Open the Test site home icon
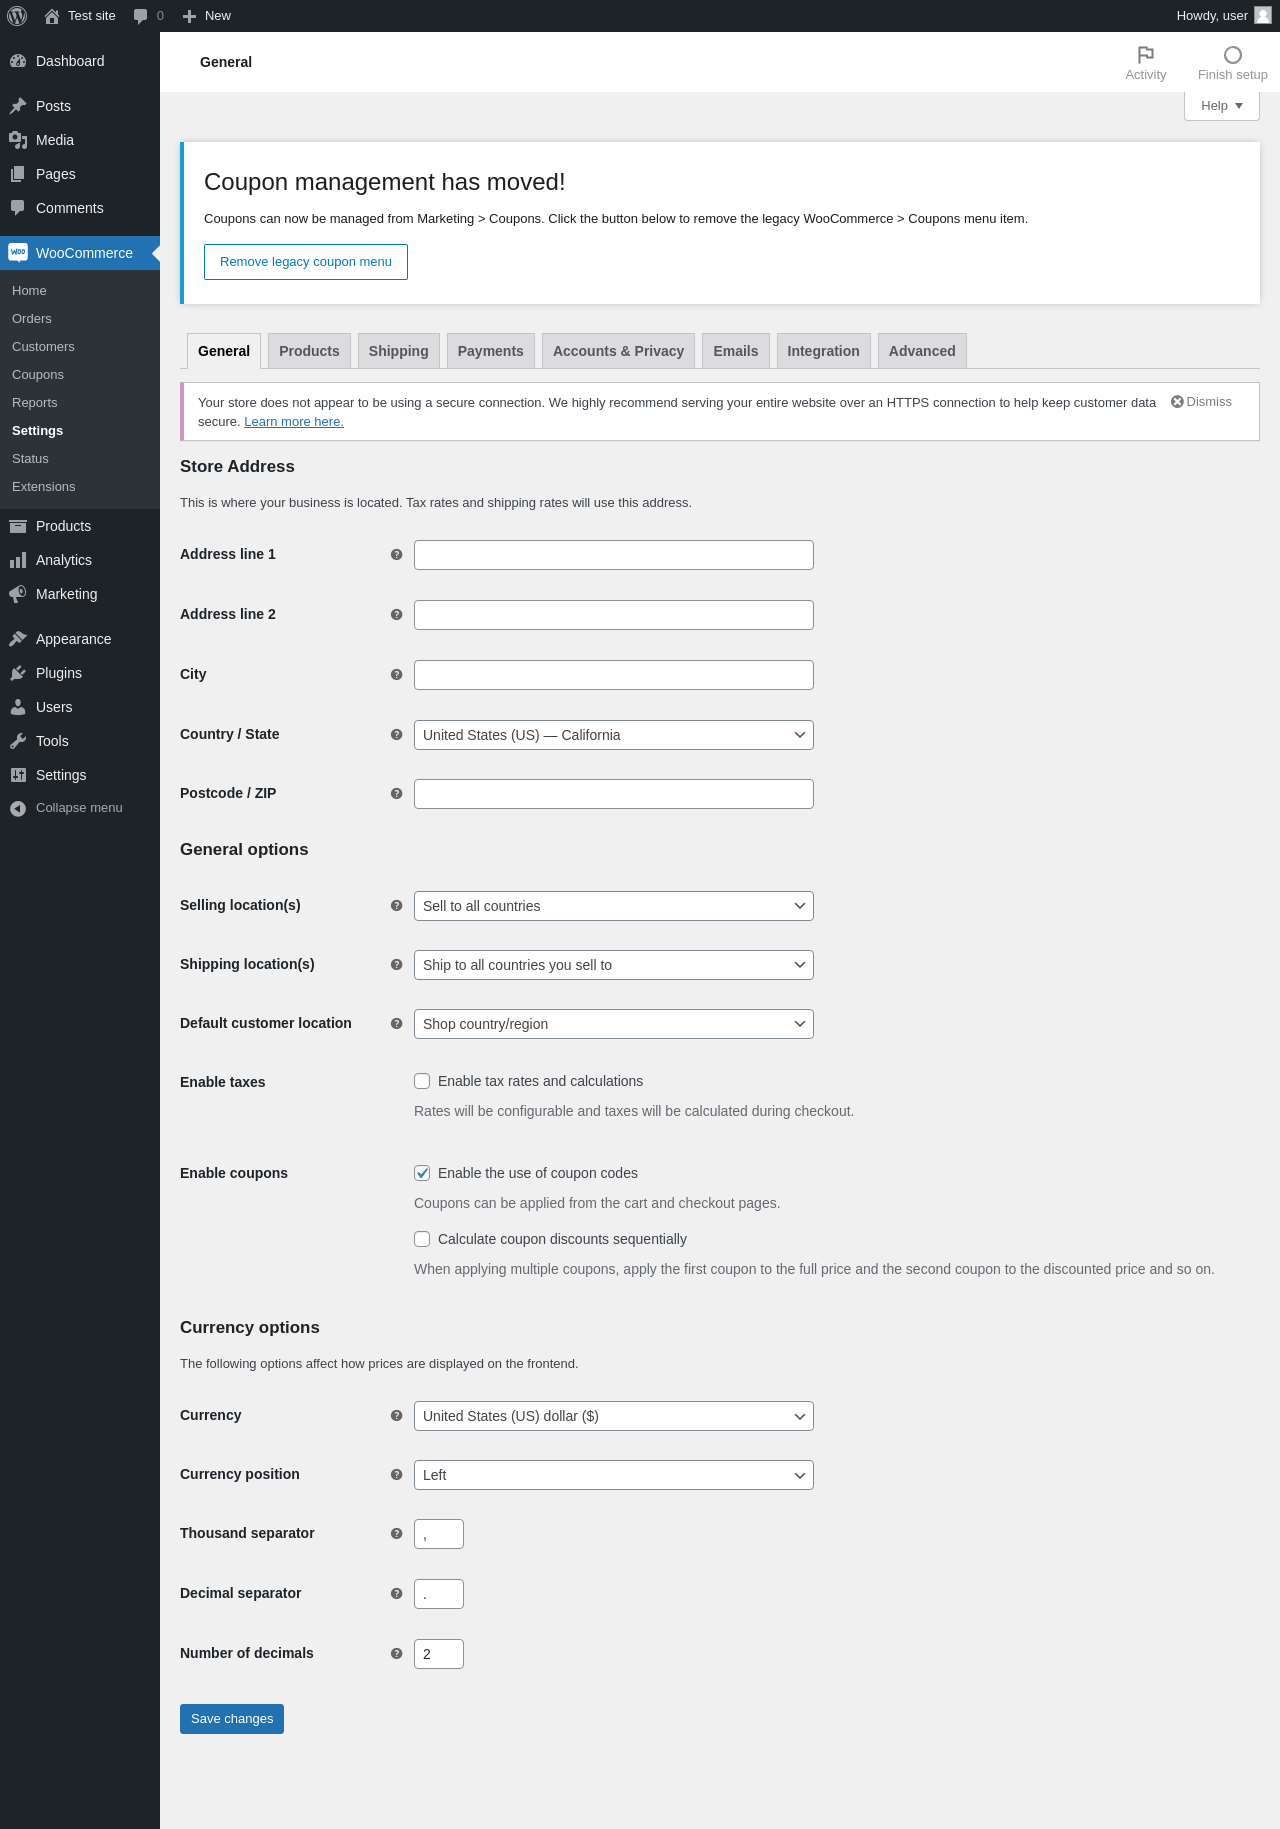 pos(52,16)
